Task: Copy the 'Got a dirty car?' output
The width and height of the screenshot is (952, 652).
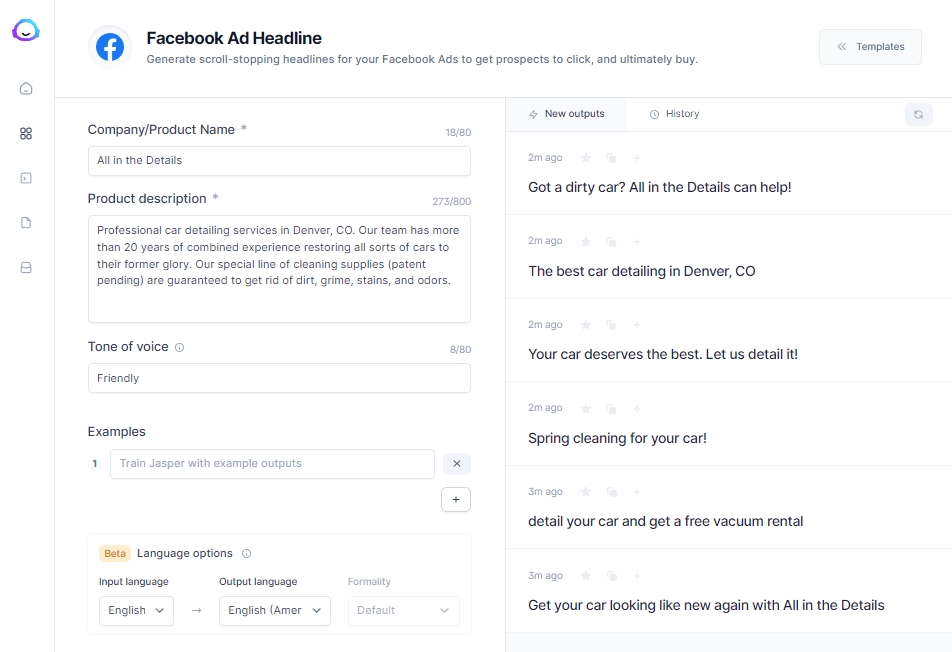Action: pyautogui.click(x=611, y=158)
